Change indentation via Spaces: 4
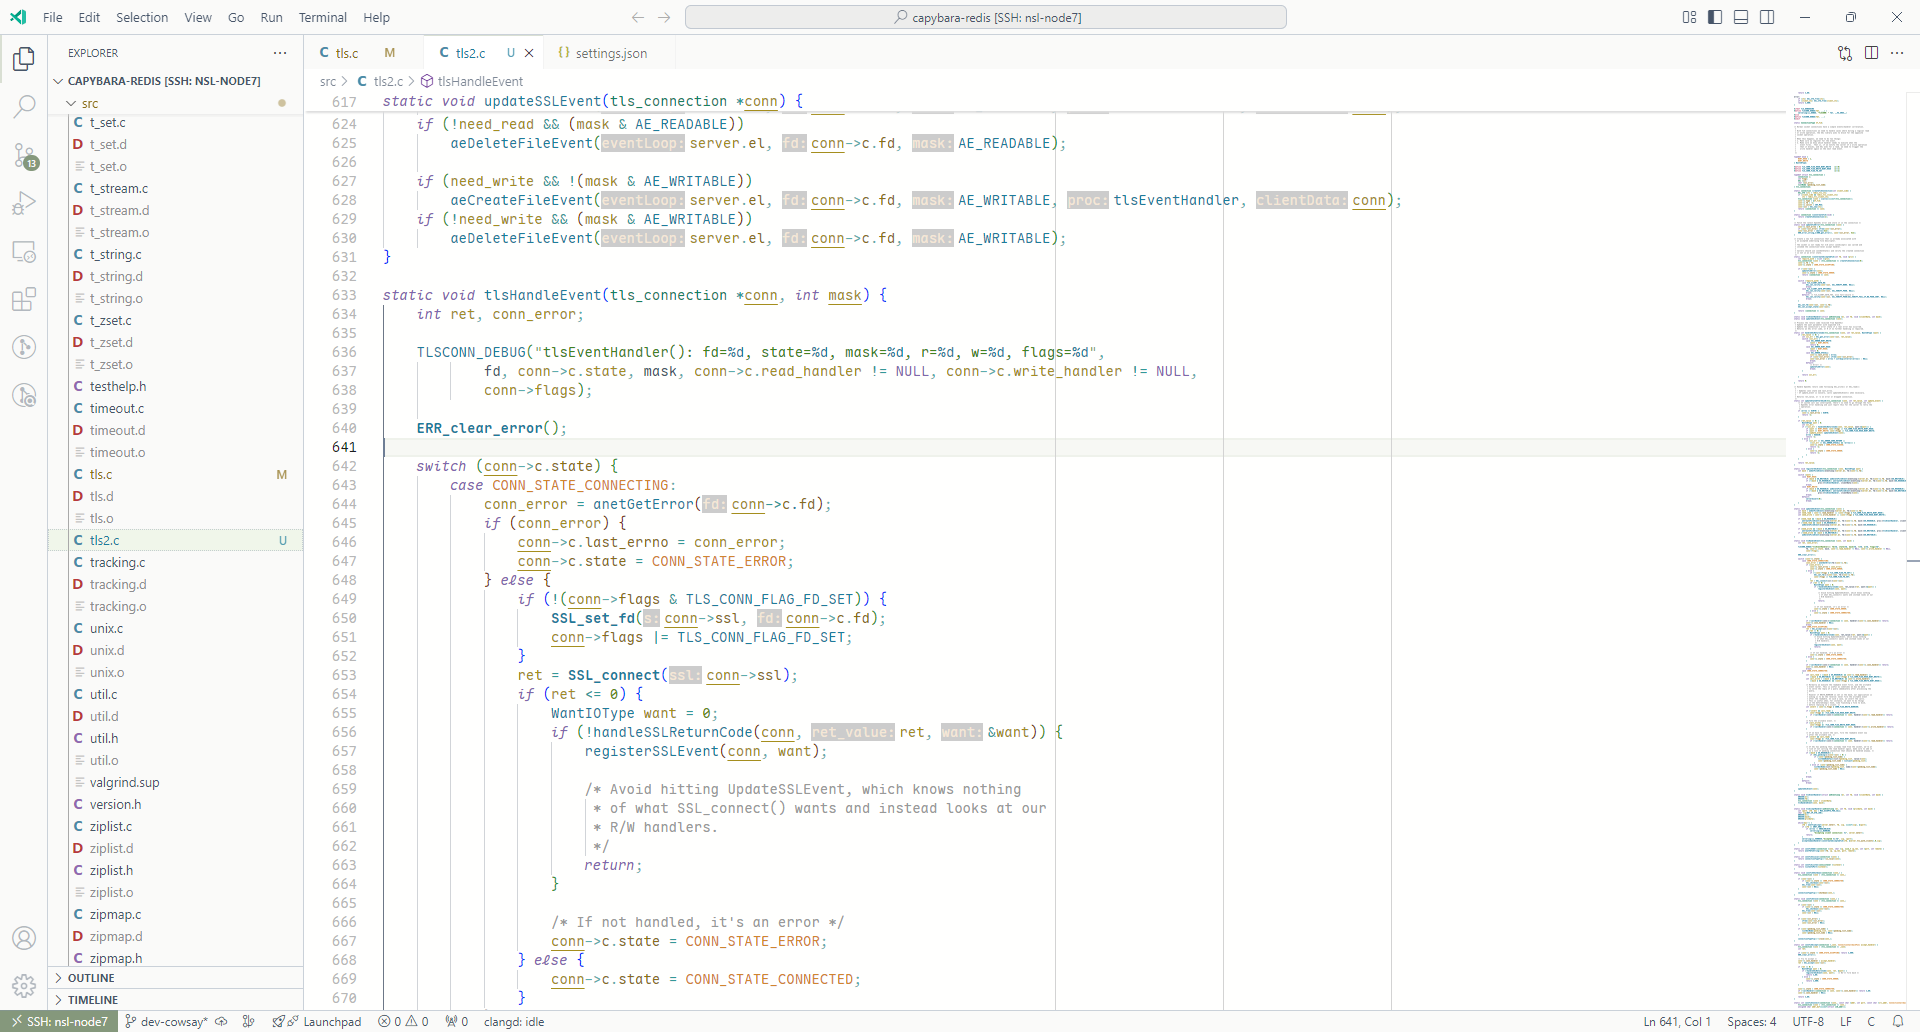1920x1032 pixels. click(1751, 1021)
